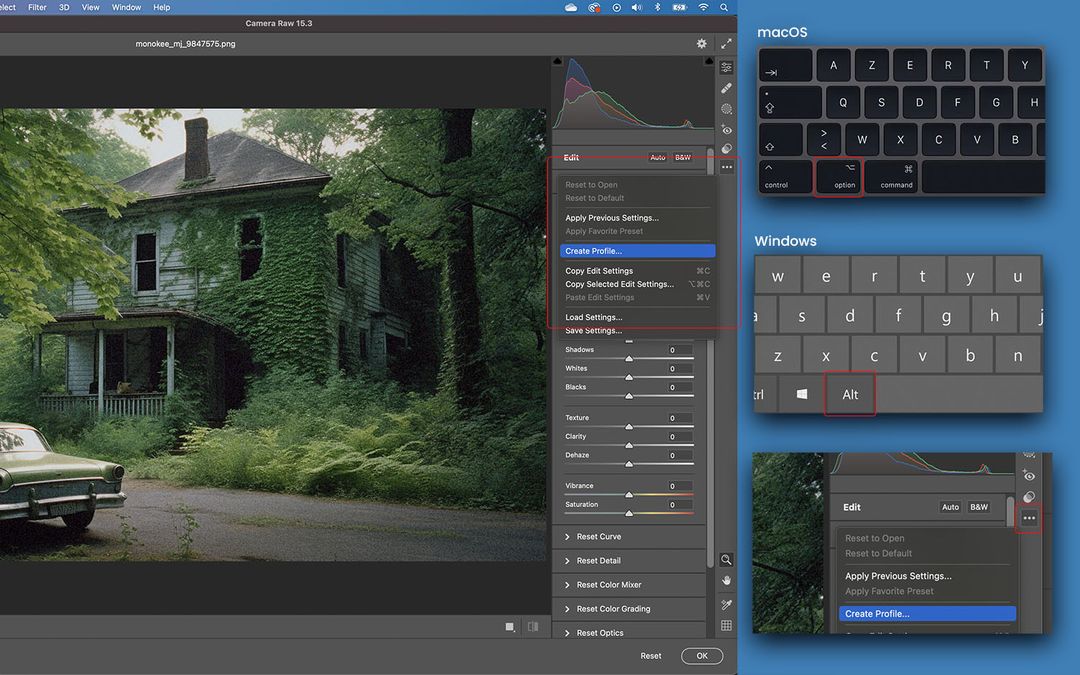Viewport: 1080px width, 675px height.
Task: Open the Filter menu
Action: pyautogui.click(x=37, y=7)
